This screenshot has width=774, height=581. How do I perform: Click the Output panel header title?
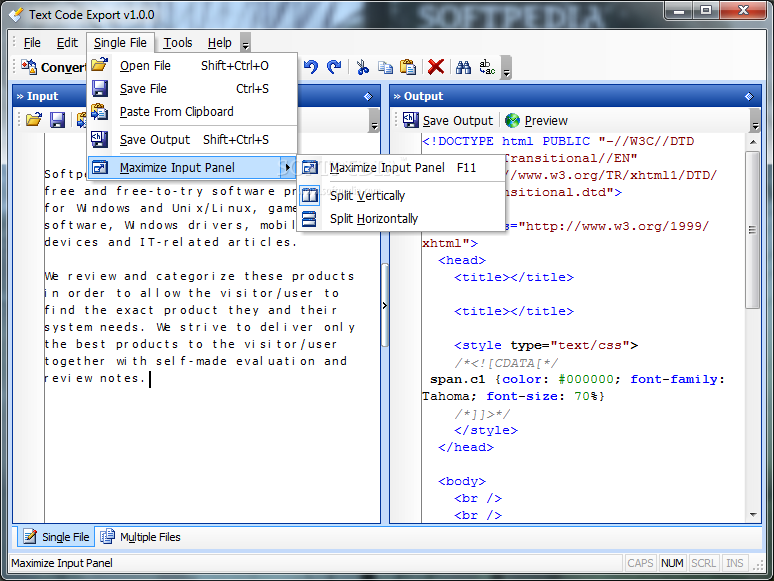(424, 96)
